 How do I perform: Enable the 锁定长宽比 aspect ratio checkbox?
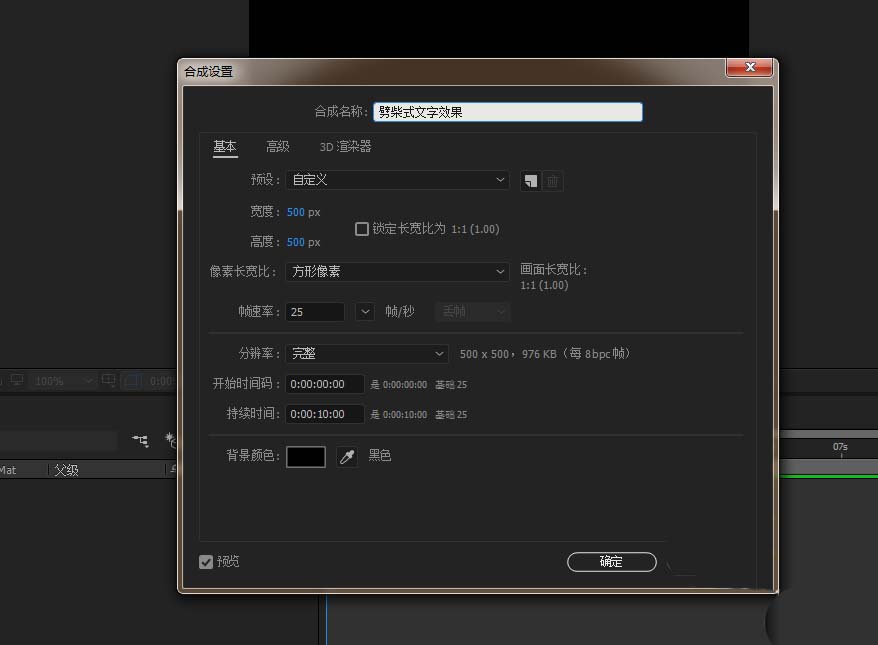pos(361,228)
